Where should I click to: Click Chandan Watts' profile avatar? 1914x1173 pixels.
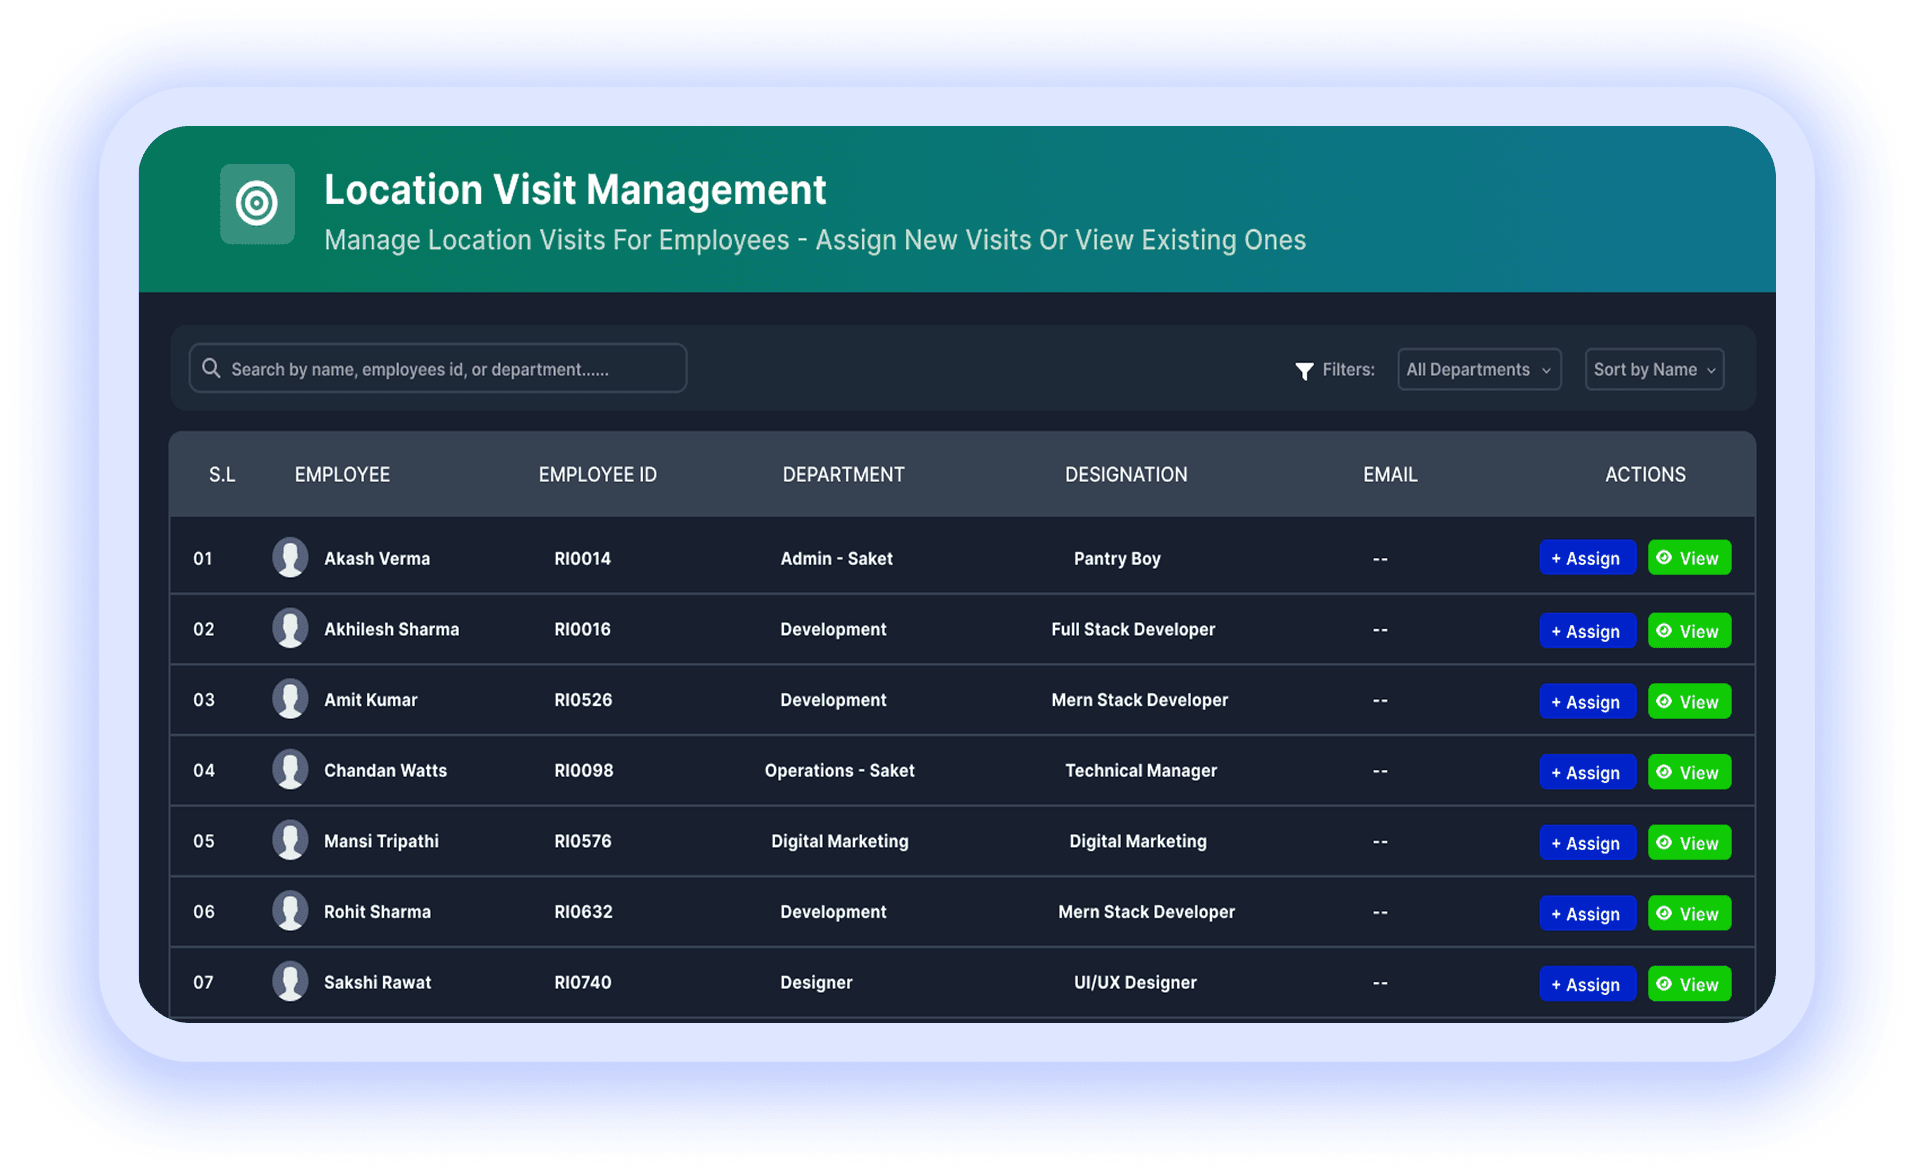point(290,770)
